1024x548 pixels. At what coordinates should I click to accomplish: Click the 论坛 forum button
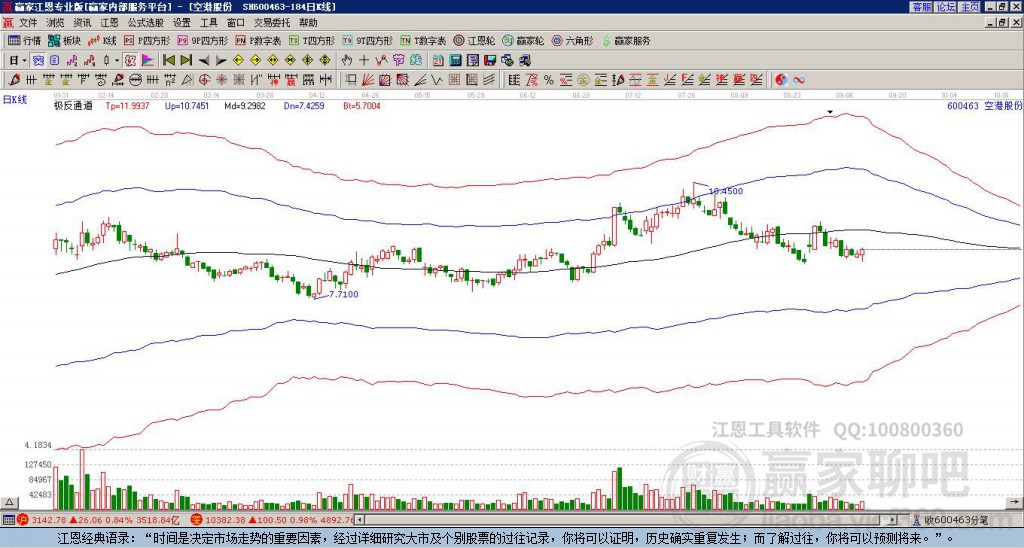[945, 7]
